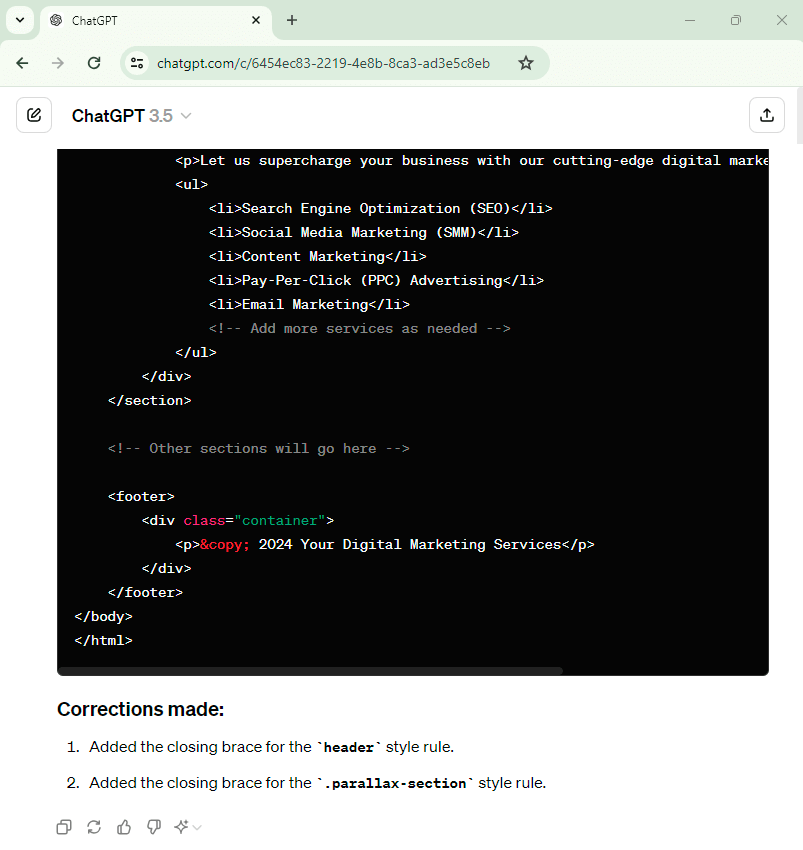The height and width of the screenshot is (850, 803).
Task: Give thumbs up to the response
Action: coord(124,827)
